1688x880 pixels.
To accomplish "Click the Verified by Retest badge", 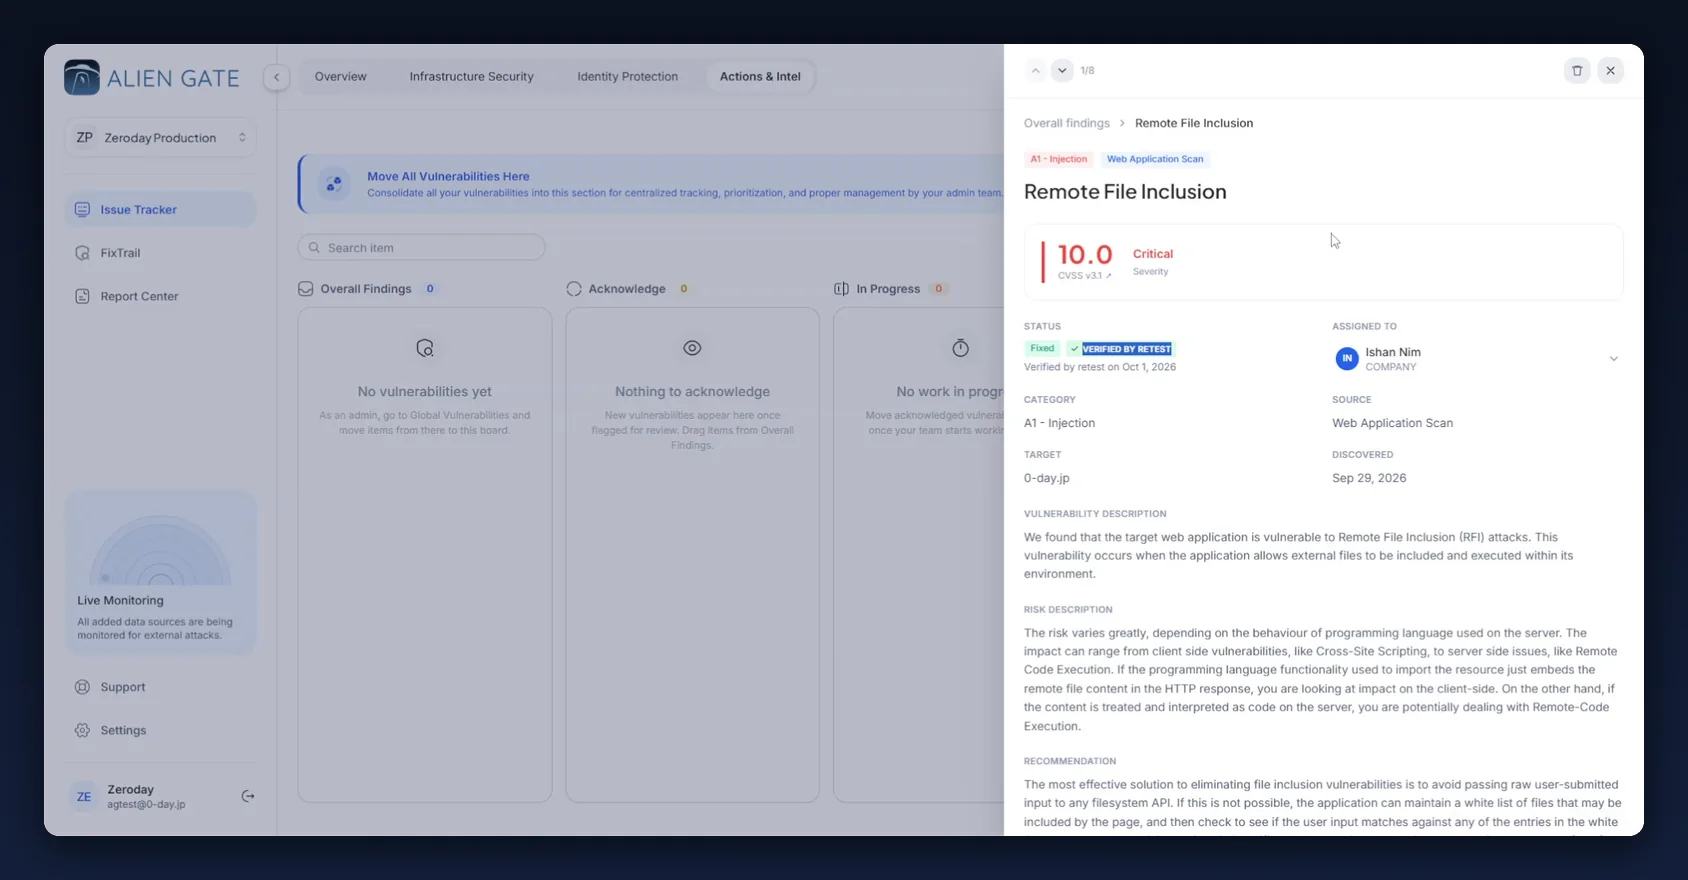I will pos(1119,348).
